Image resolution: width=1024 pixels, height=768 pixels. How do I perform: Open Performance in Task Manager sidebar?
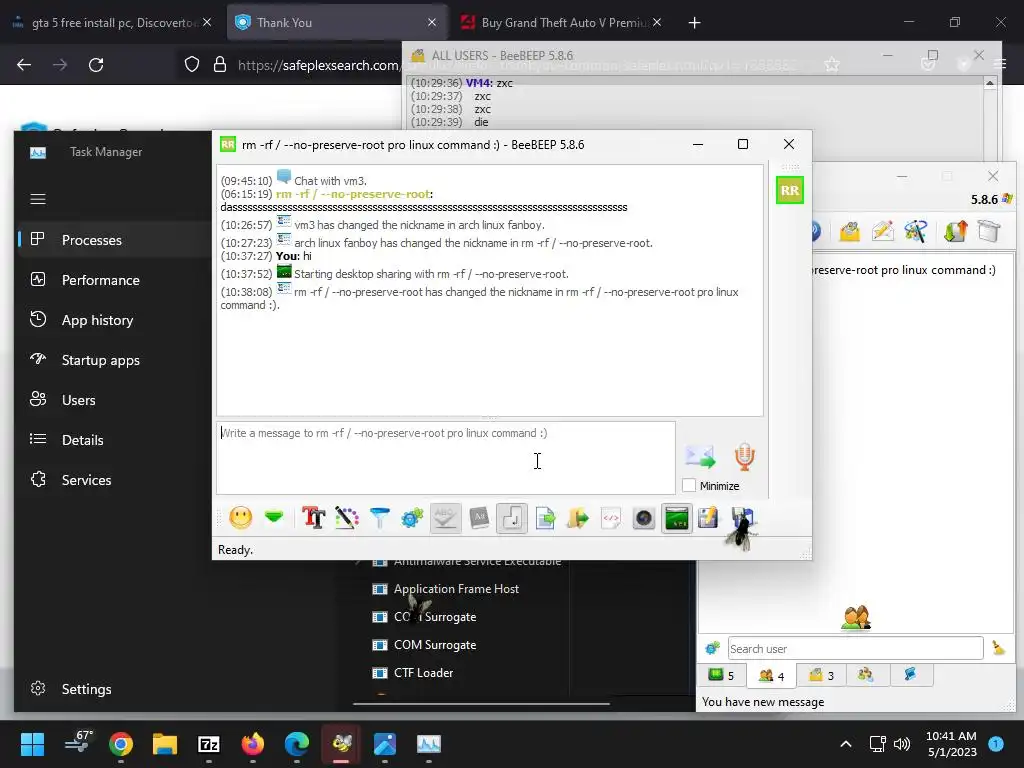[115, 280]
